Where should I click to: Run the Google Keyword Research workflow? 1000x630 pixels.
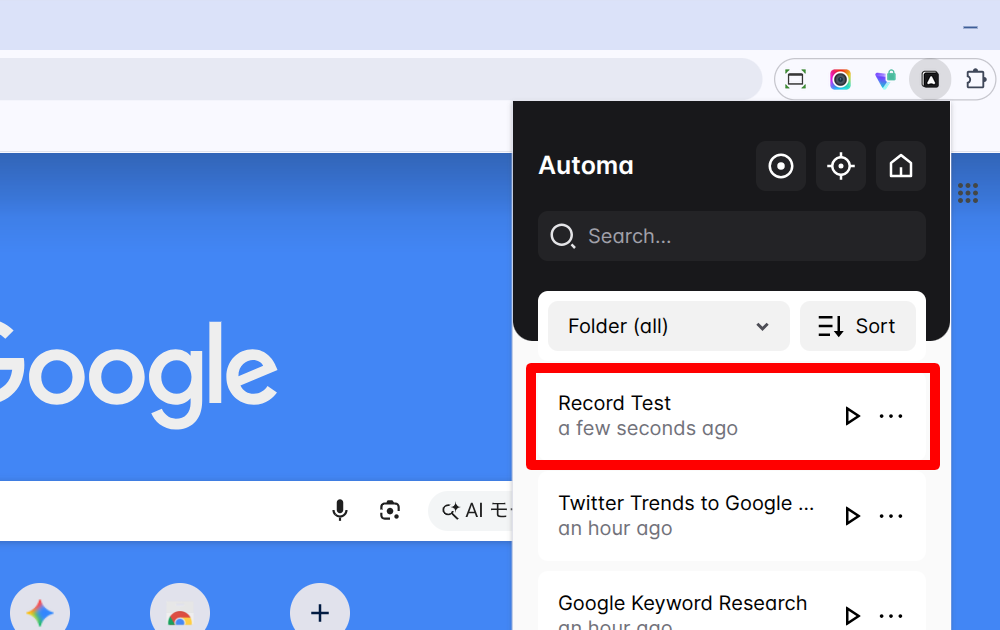click(852, 615)
